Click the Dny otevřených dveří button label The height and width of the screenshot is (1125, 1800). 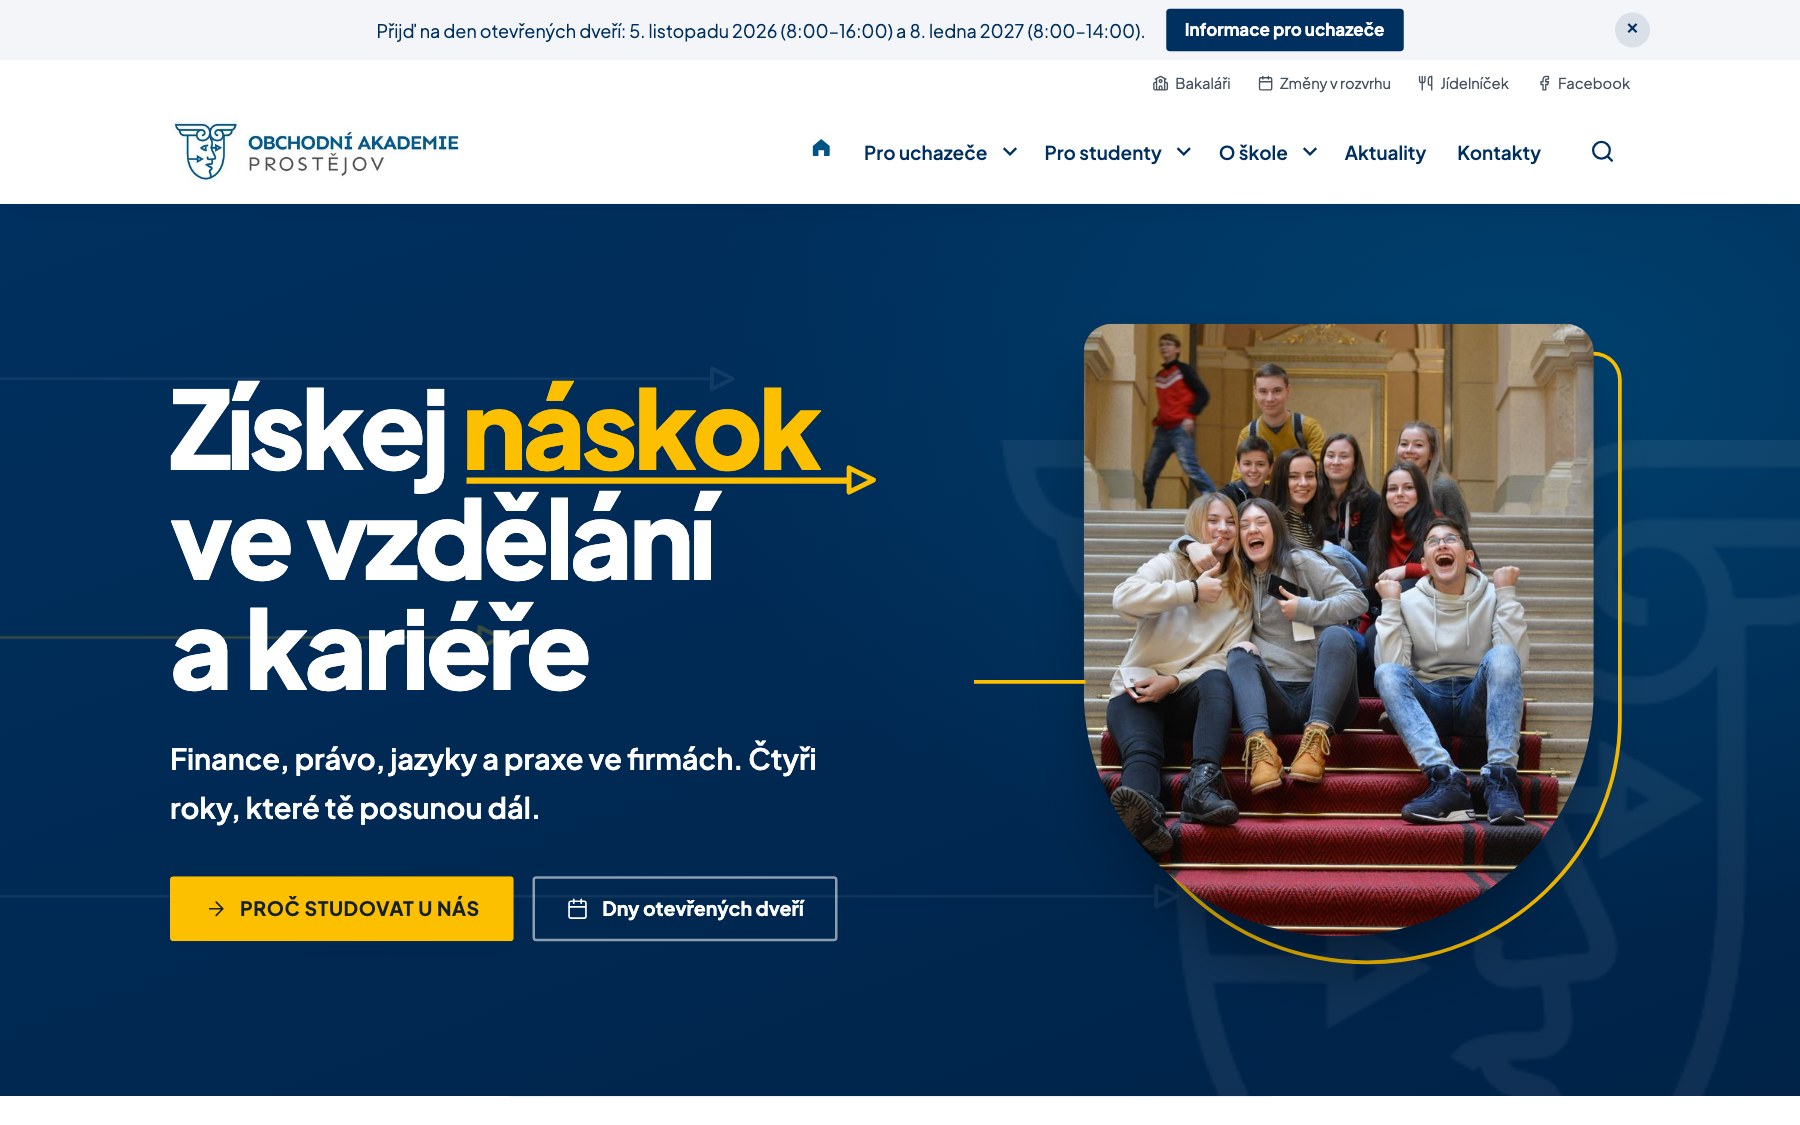point(703,909)
